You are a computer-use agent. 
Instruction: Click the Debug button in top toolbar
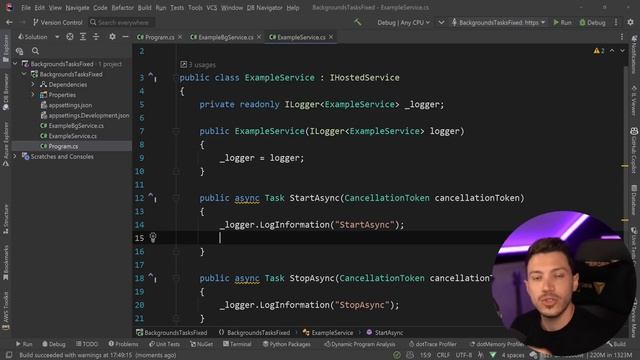click(592, 22)
